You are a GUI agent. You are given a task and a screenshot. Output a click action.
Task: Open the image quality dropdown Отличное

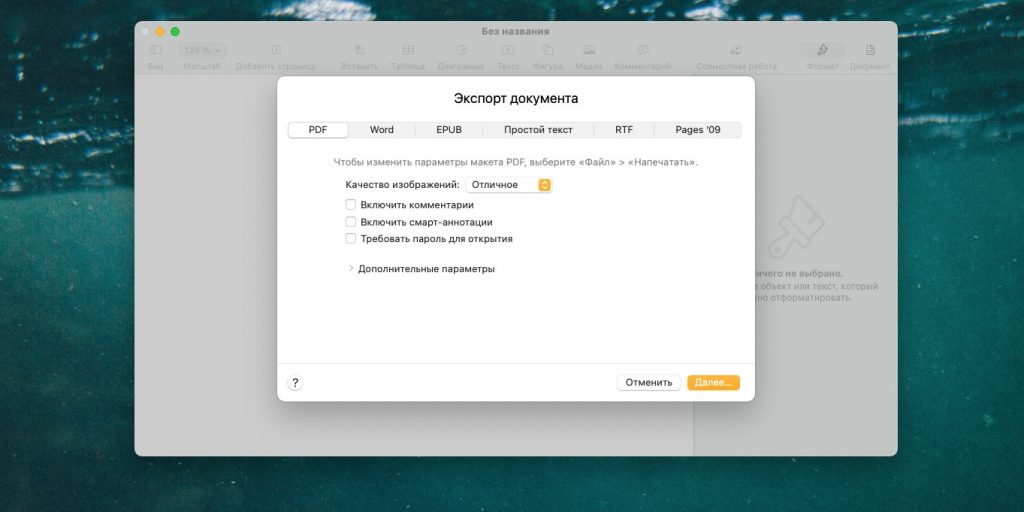509,185
